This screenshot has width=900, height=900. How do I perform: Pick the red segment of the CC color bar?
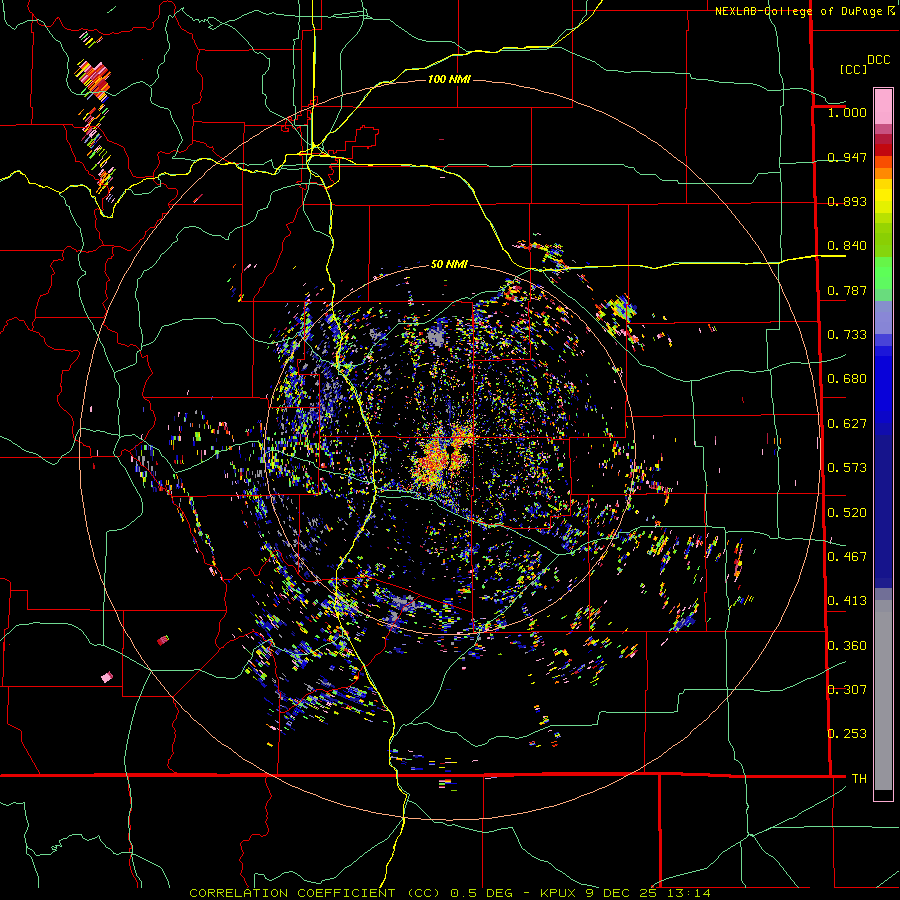point(883,149)
